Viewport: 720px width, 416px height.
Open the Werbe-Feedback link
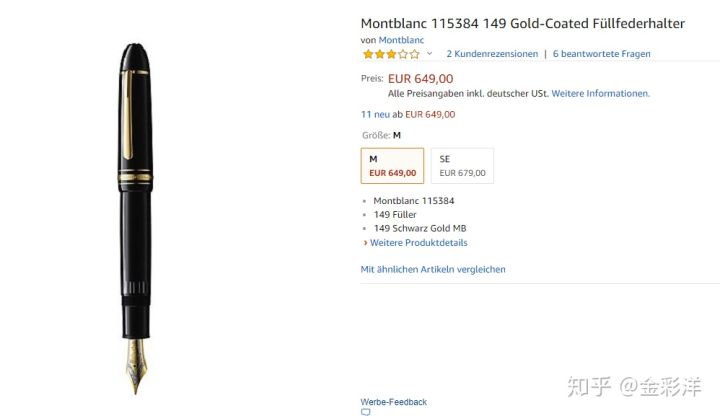point(393,402)
